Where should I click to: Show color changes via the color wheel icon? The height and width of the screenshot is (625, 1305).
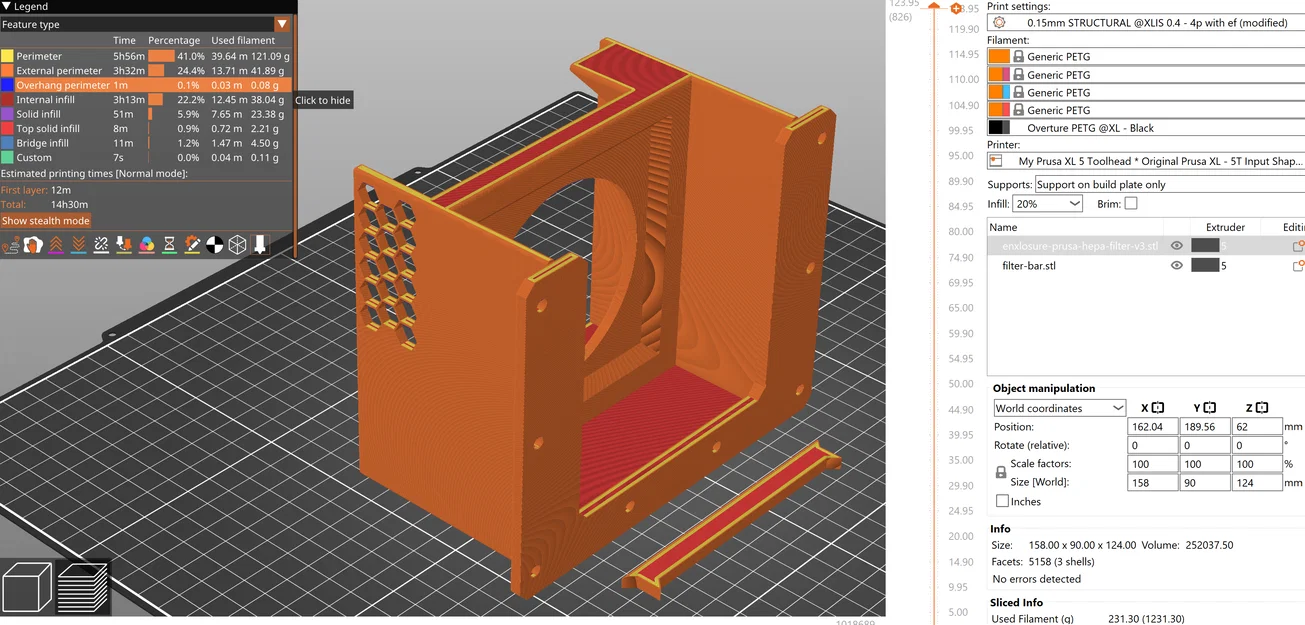tap(147, 244)
